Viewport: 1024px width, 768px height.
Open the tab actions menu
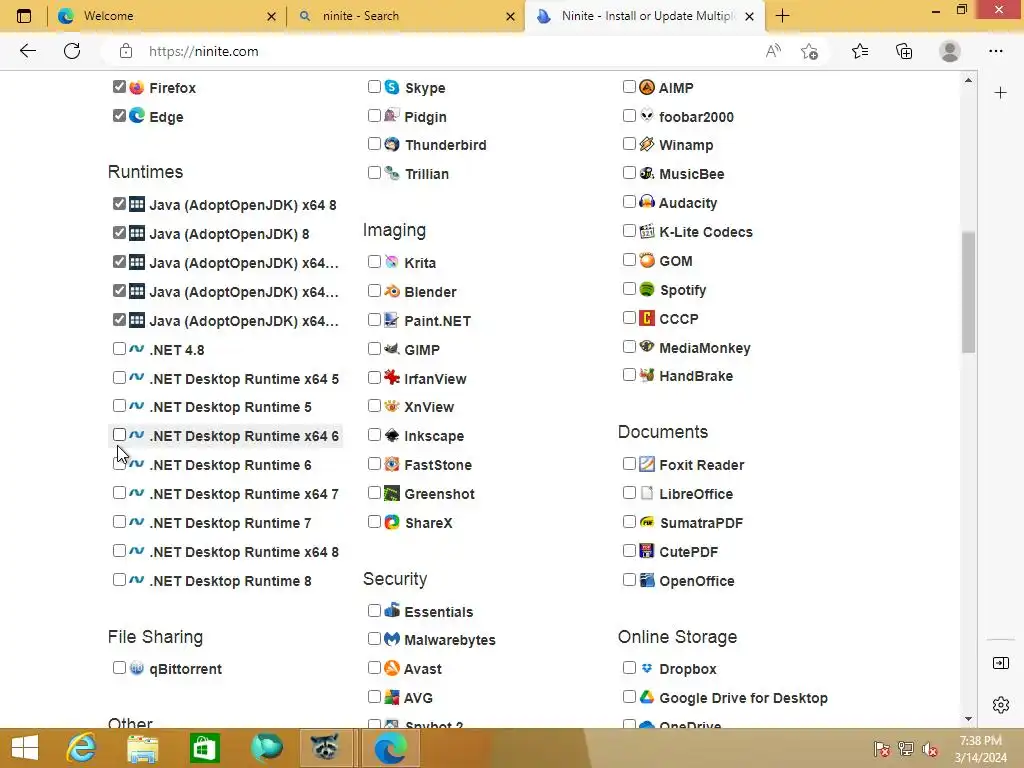(x=24, y=16)
